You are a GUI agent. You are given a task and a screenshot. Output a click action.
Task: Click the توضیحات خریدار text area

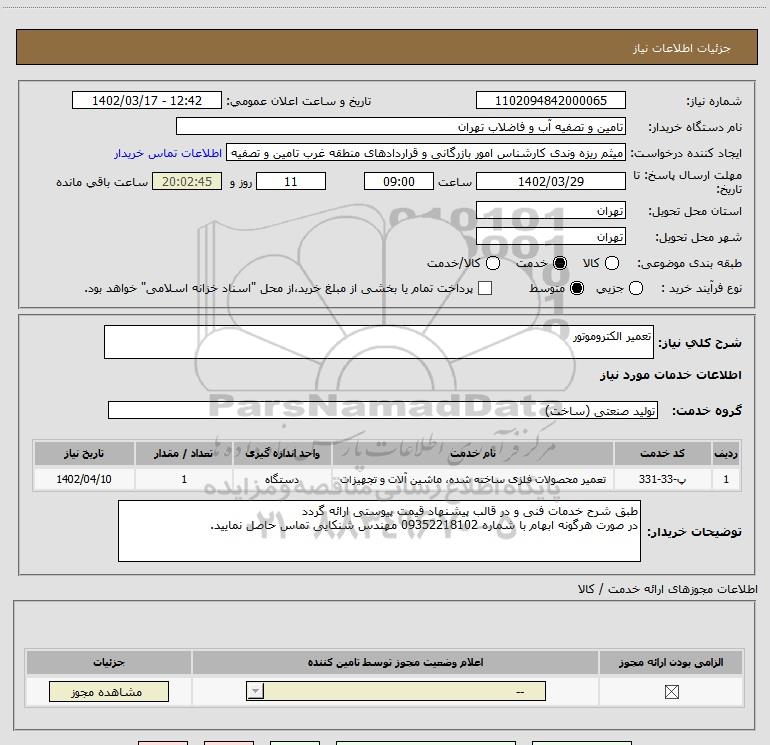[x=379, y=531]
